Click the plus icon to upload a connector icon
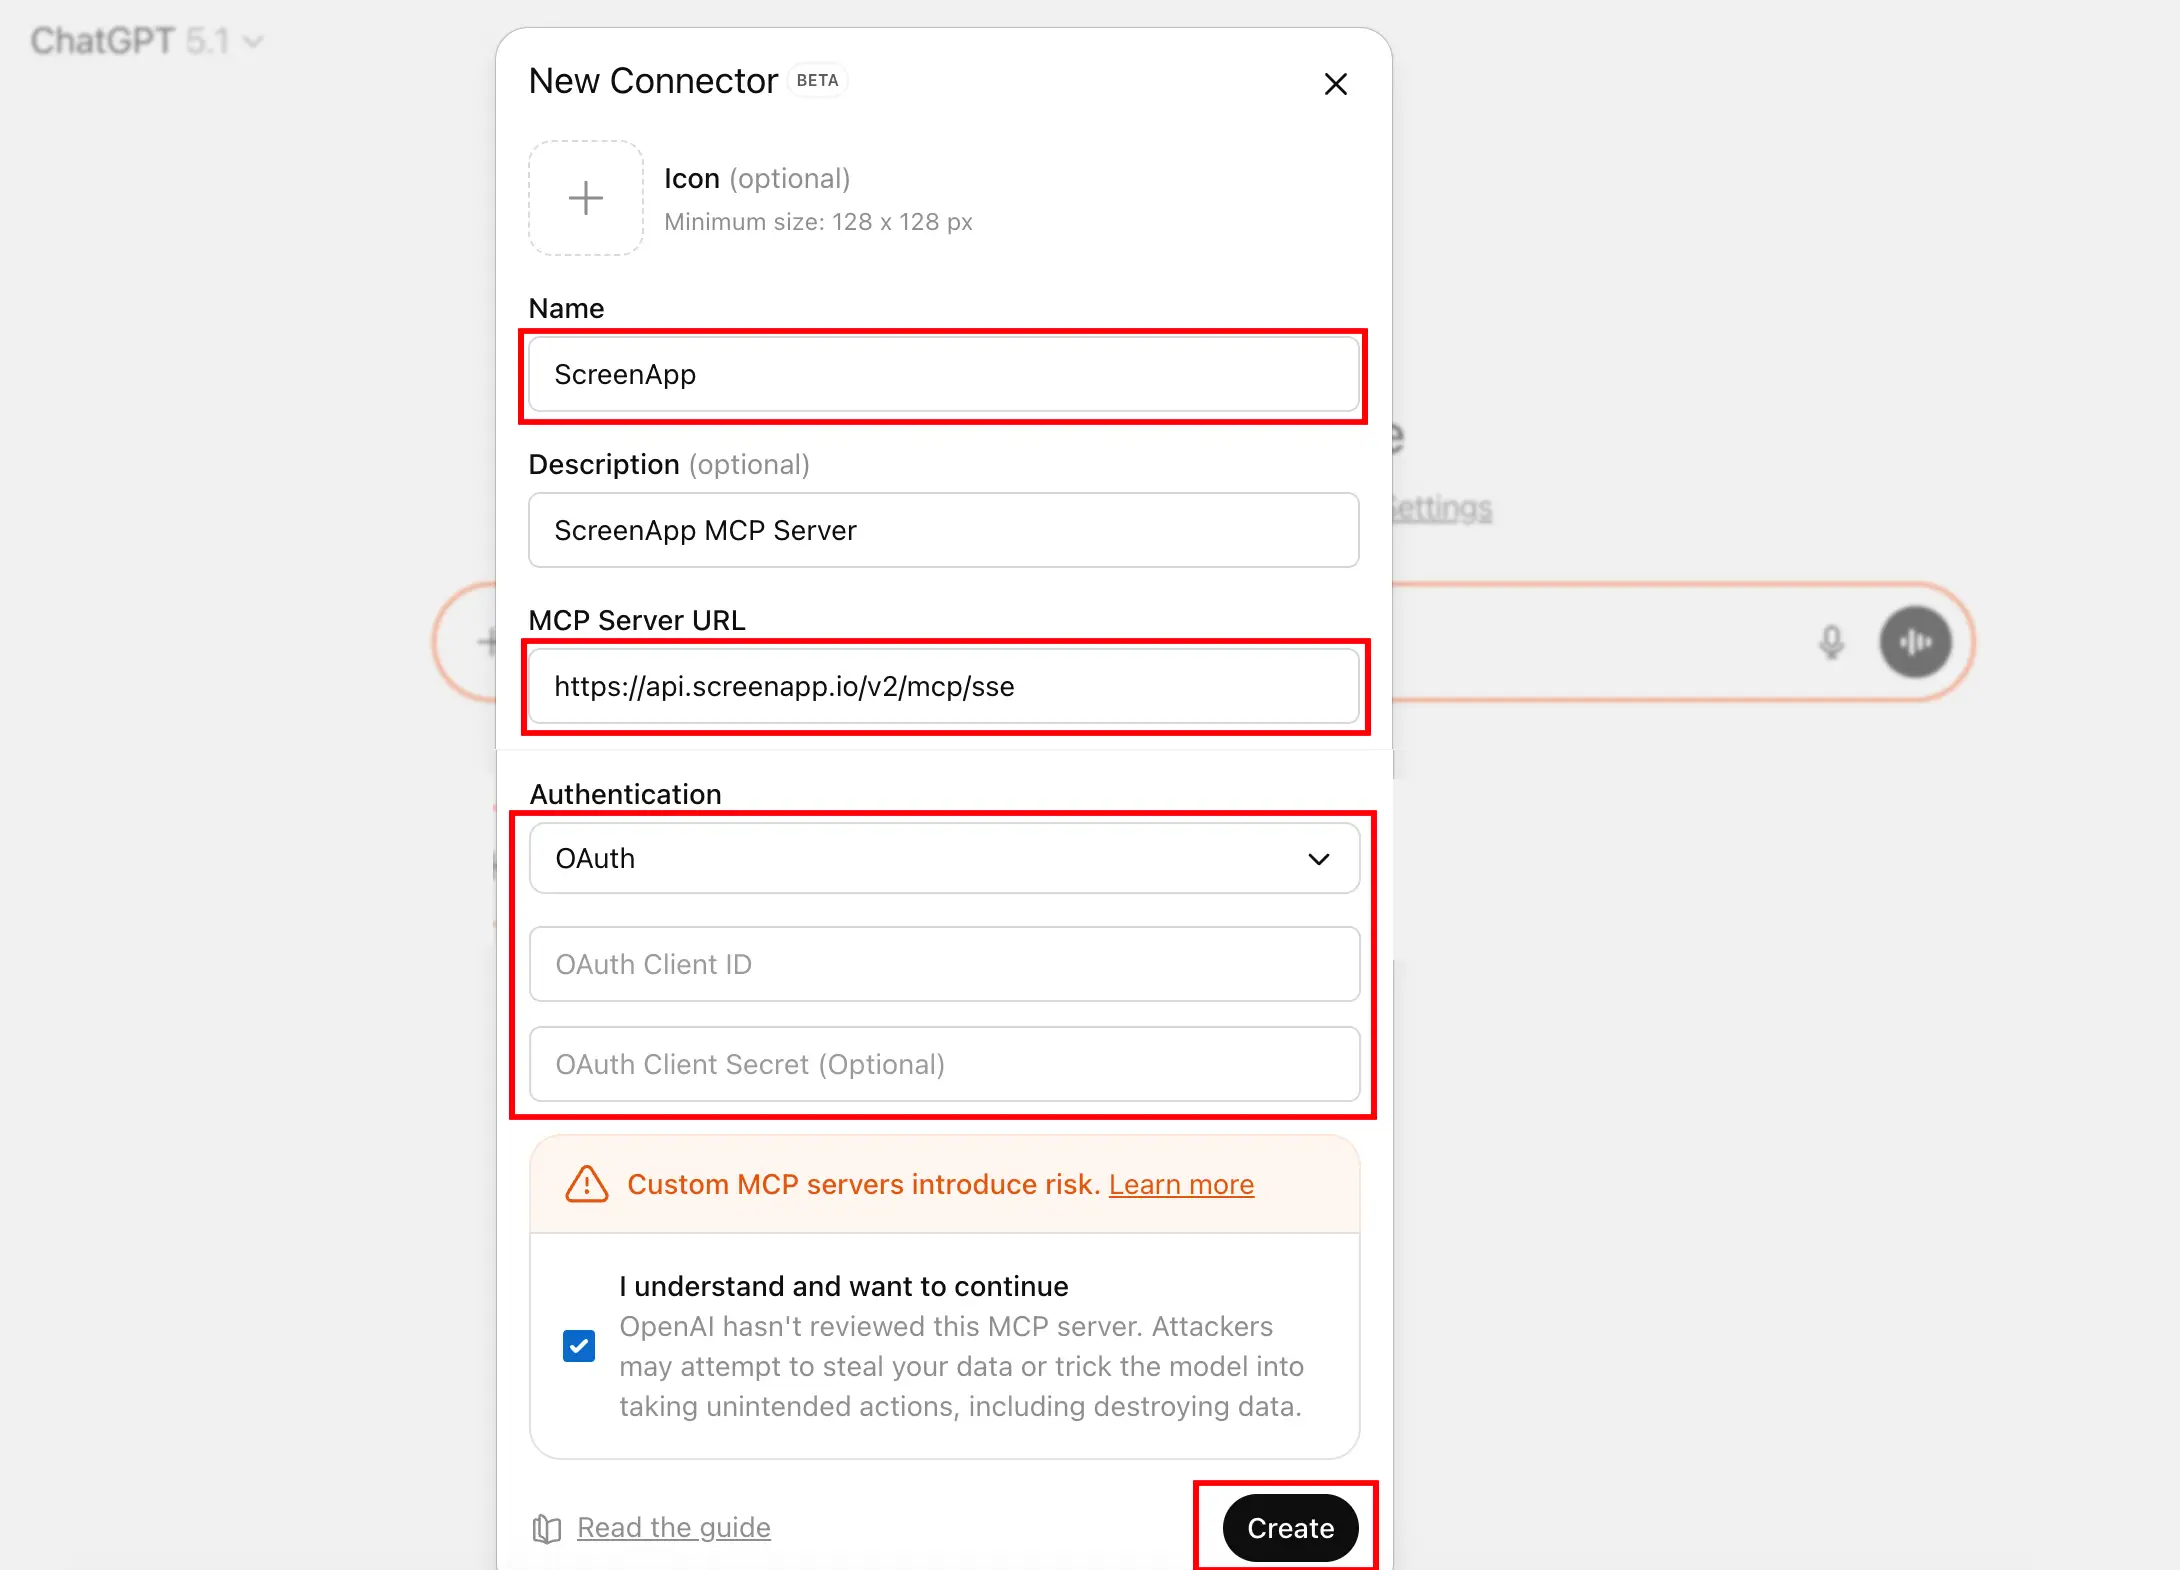This screenshot has width=2180, height=1570. coord(585,198)
